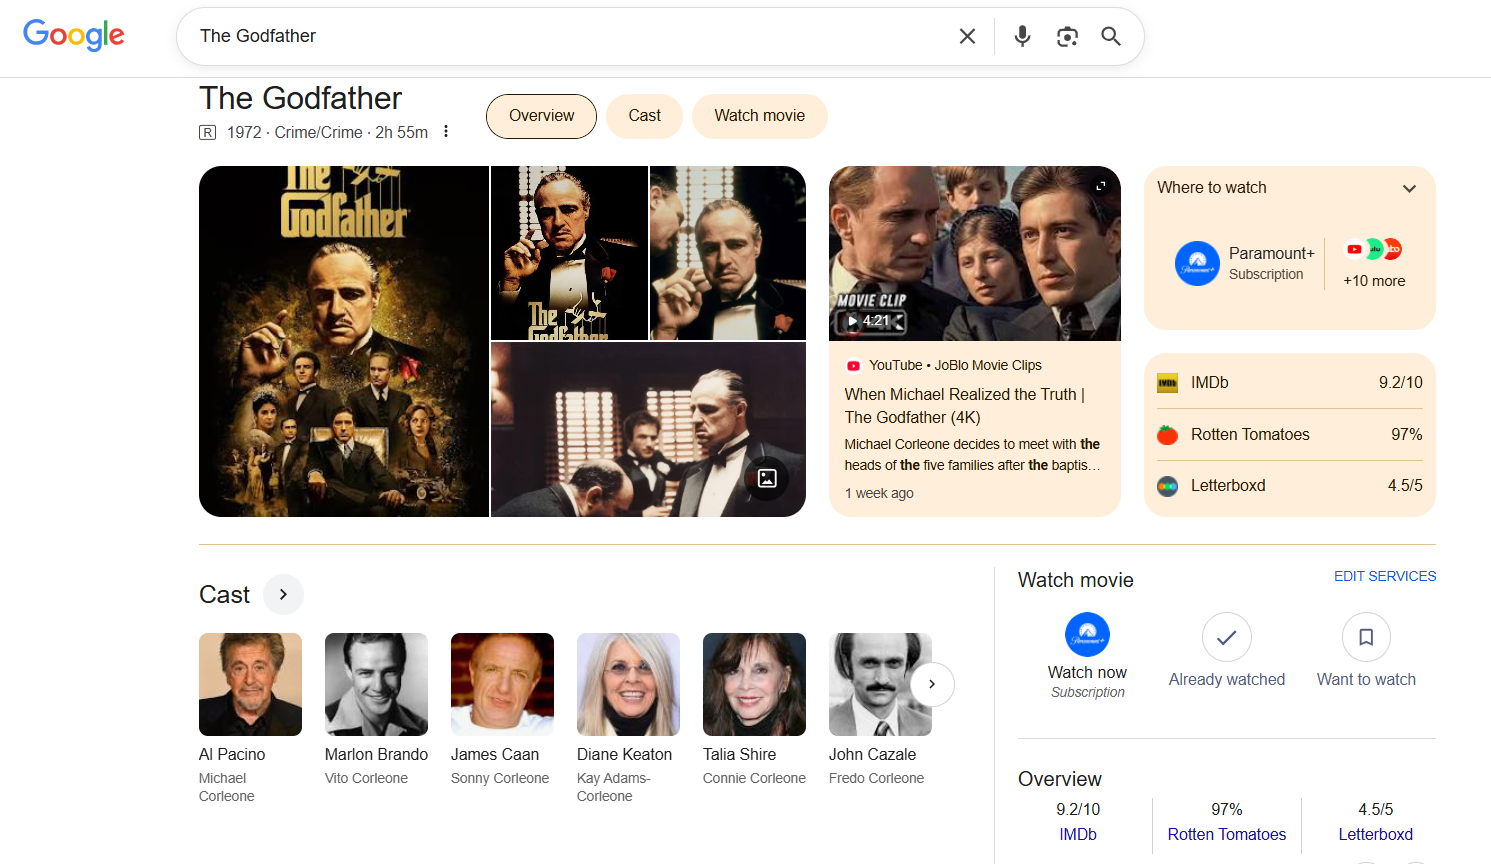Select Marlon Brando's cast photo
Image resolution: width=1491 pixels, height=864 pixels.
(x=376, y=684)
